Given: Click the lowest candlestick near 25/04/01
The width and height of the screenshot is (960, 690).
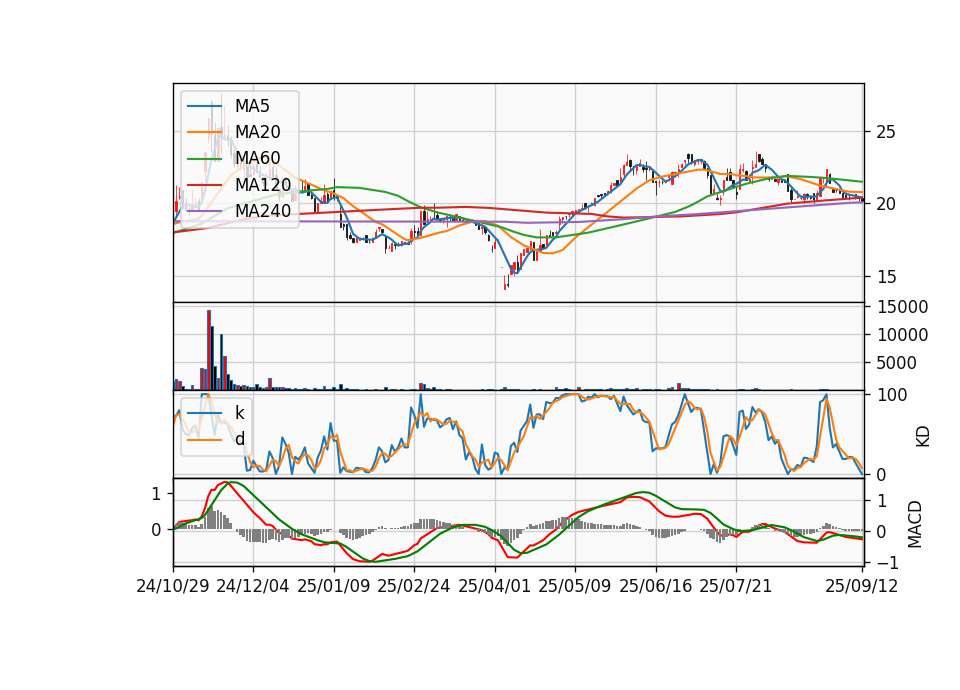Looking at the screenshot, I should 506,282.
